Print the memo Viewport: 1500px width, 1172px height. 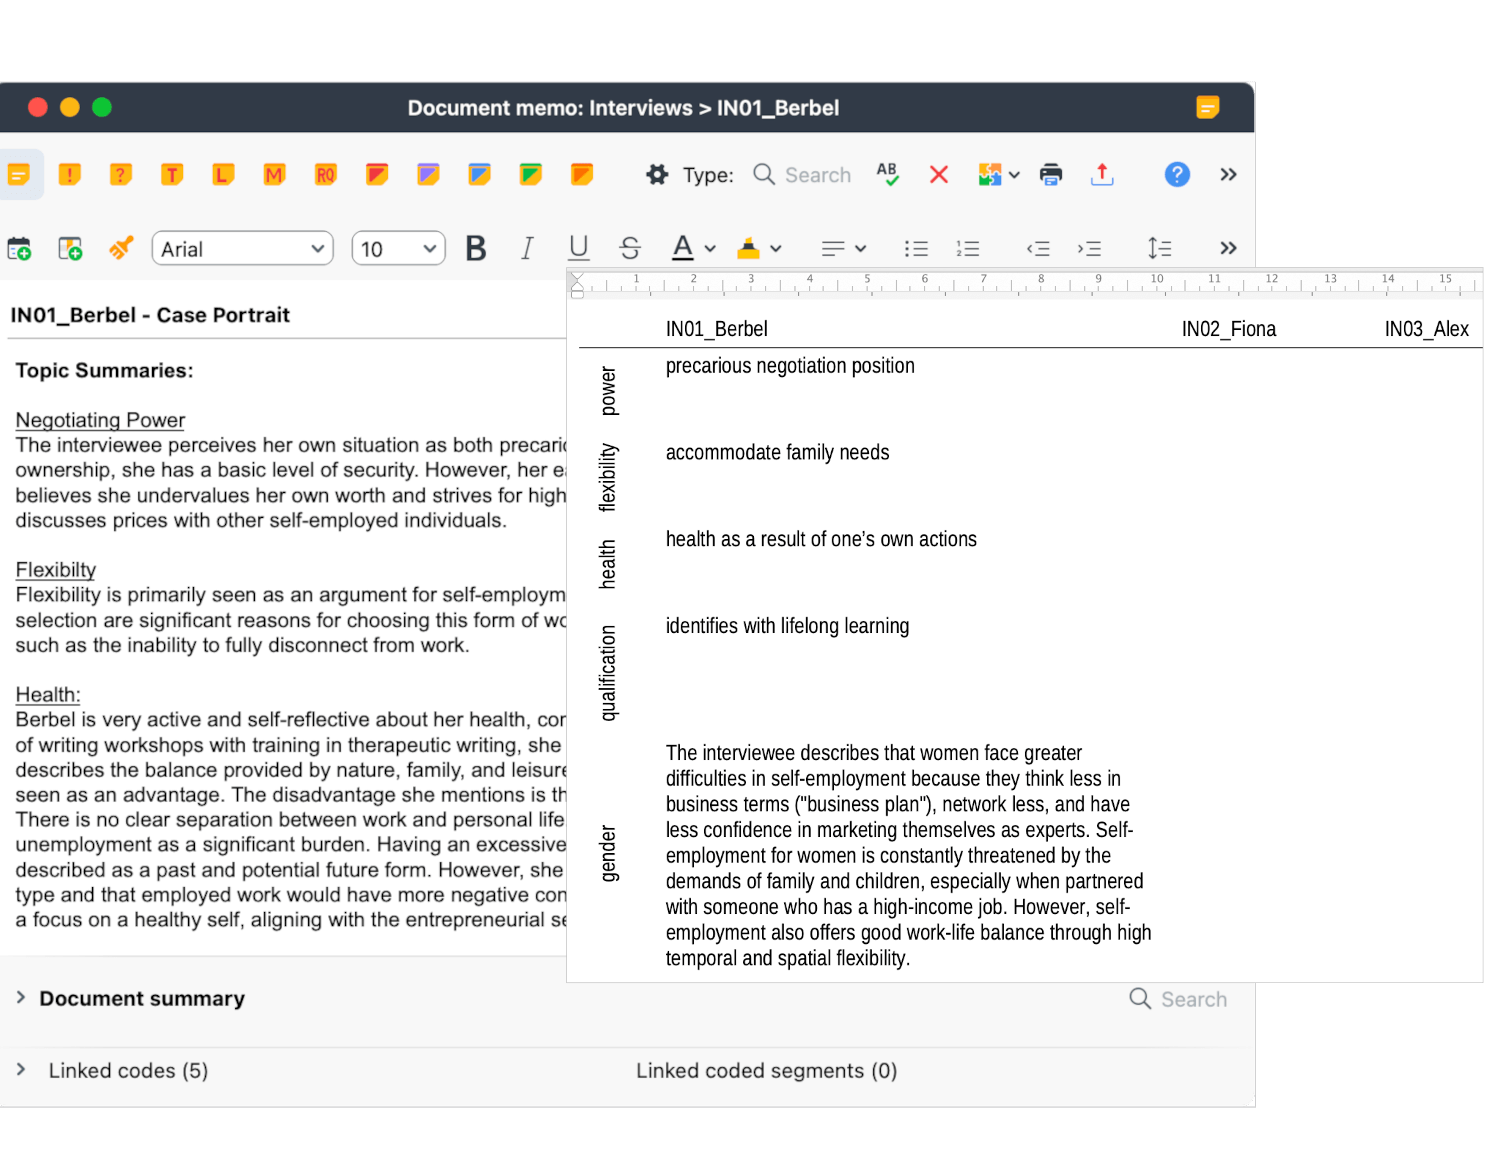click(x=1051, y=174)
